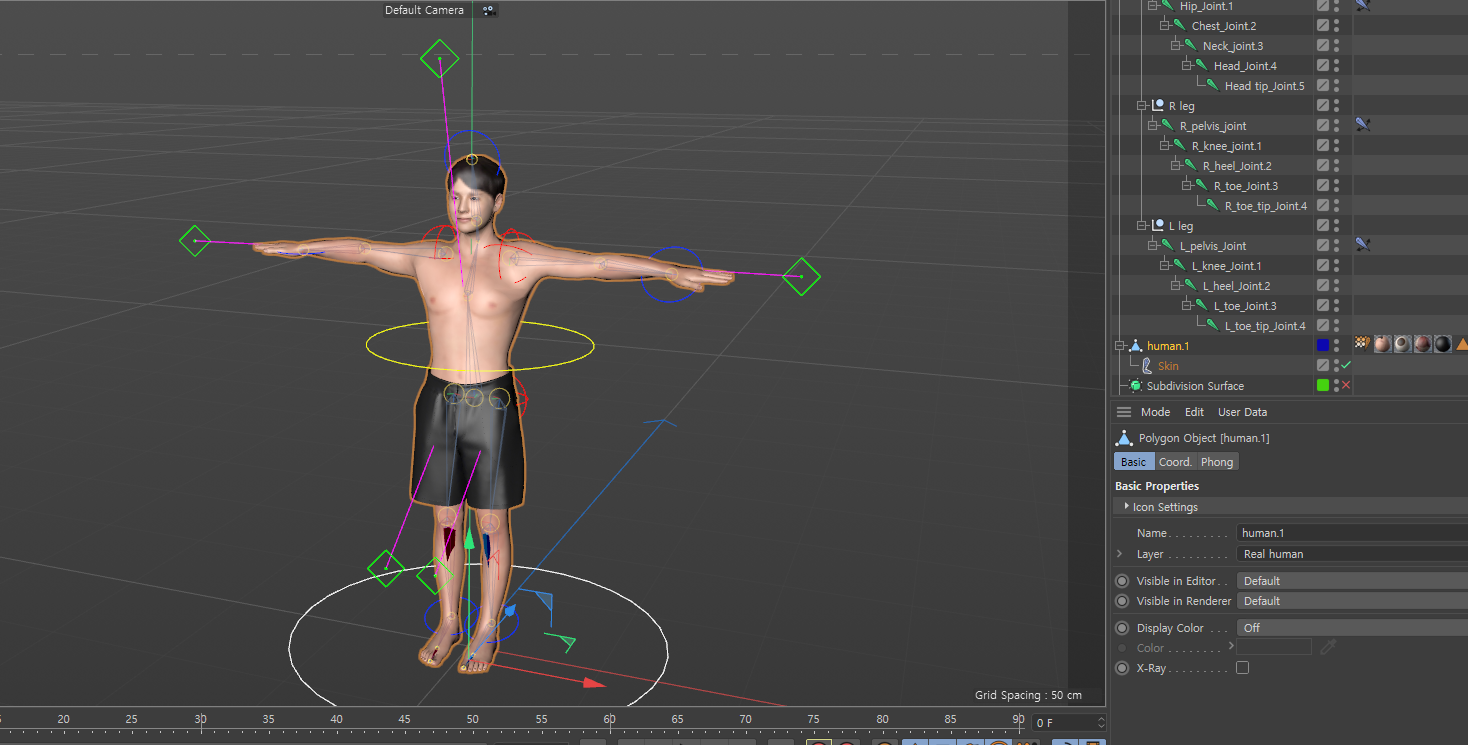Click the Skin deformer icon
1468x745 pixels.
[1146, 366]
